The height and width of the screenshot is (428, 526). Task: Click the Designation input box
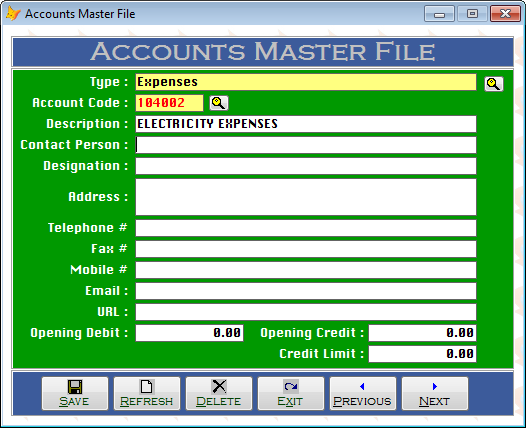pos(306,166)
